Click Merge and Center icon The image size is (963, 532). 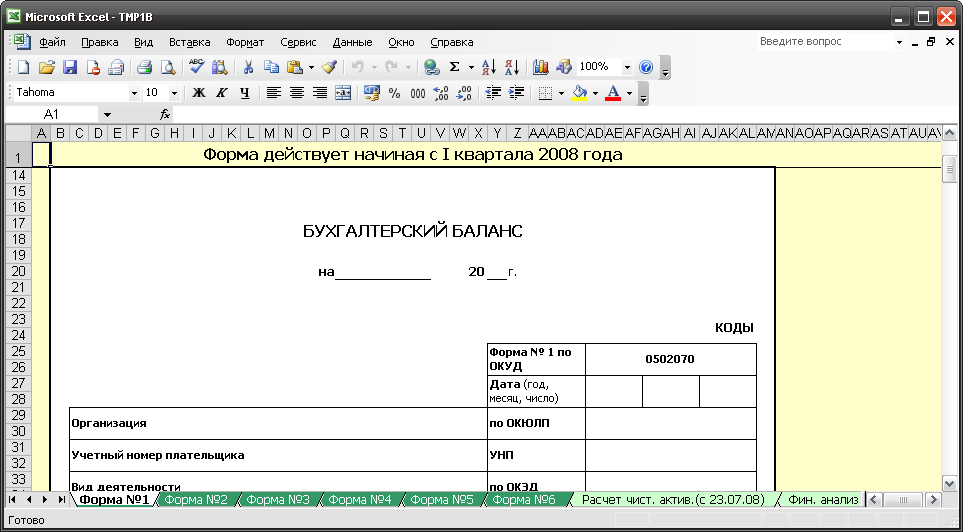click(x=343, y=93)
